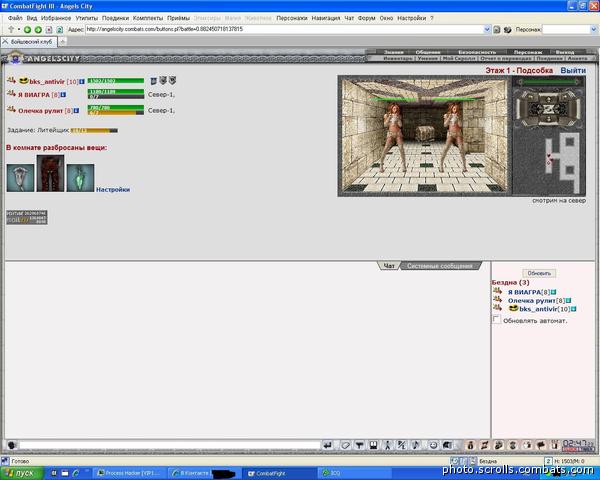Click the up arrow navigation icon in toolbar
This screenshot has height=480, width=600.
pyautogui.click(x=11, y=29)
